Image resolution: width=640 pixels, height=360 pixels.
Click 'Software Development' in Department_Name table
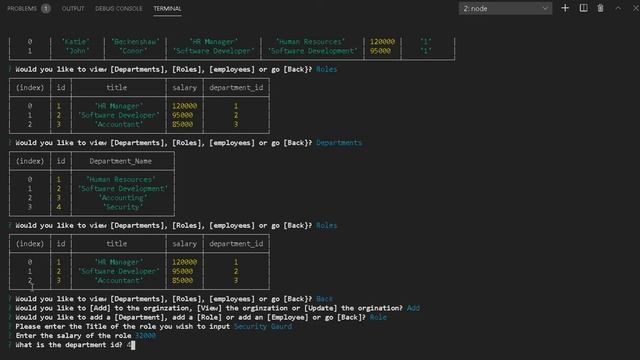(x=123, y=189)
